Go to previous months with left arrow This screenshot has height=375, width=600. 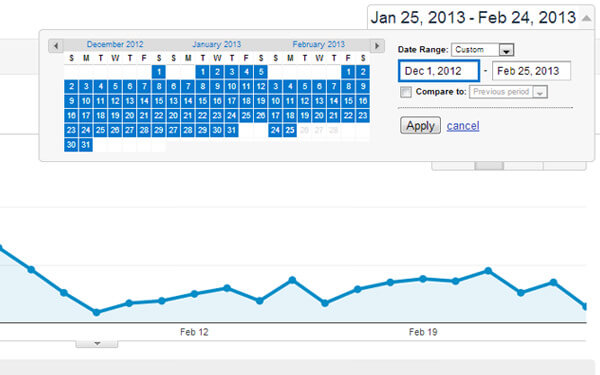click(56, 46)
